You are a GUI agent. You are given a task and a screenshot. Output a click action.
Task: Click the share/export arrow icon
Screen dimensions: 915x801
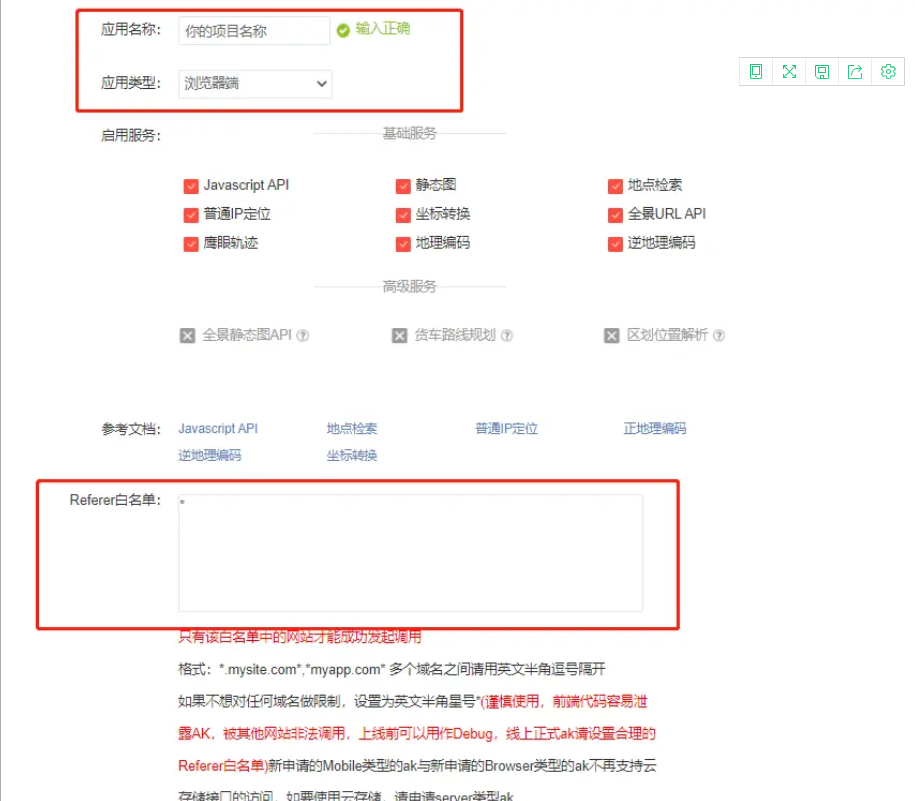[855, 71]
